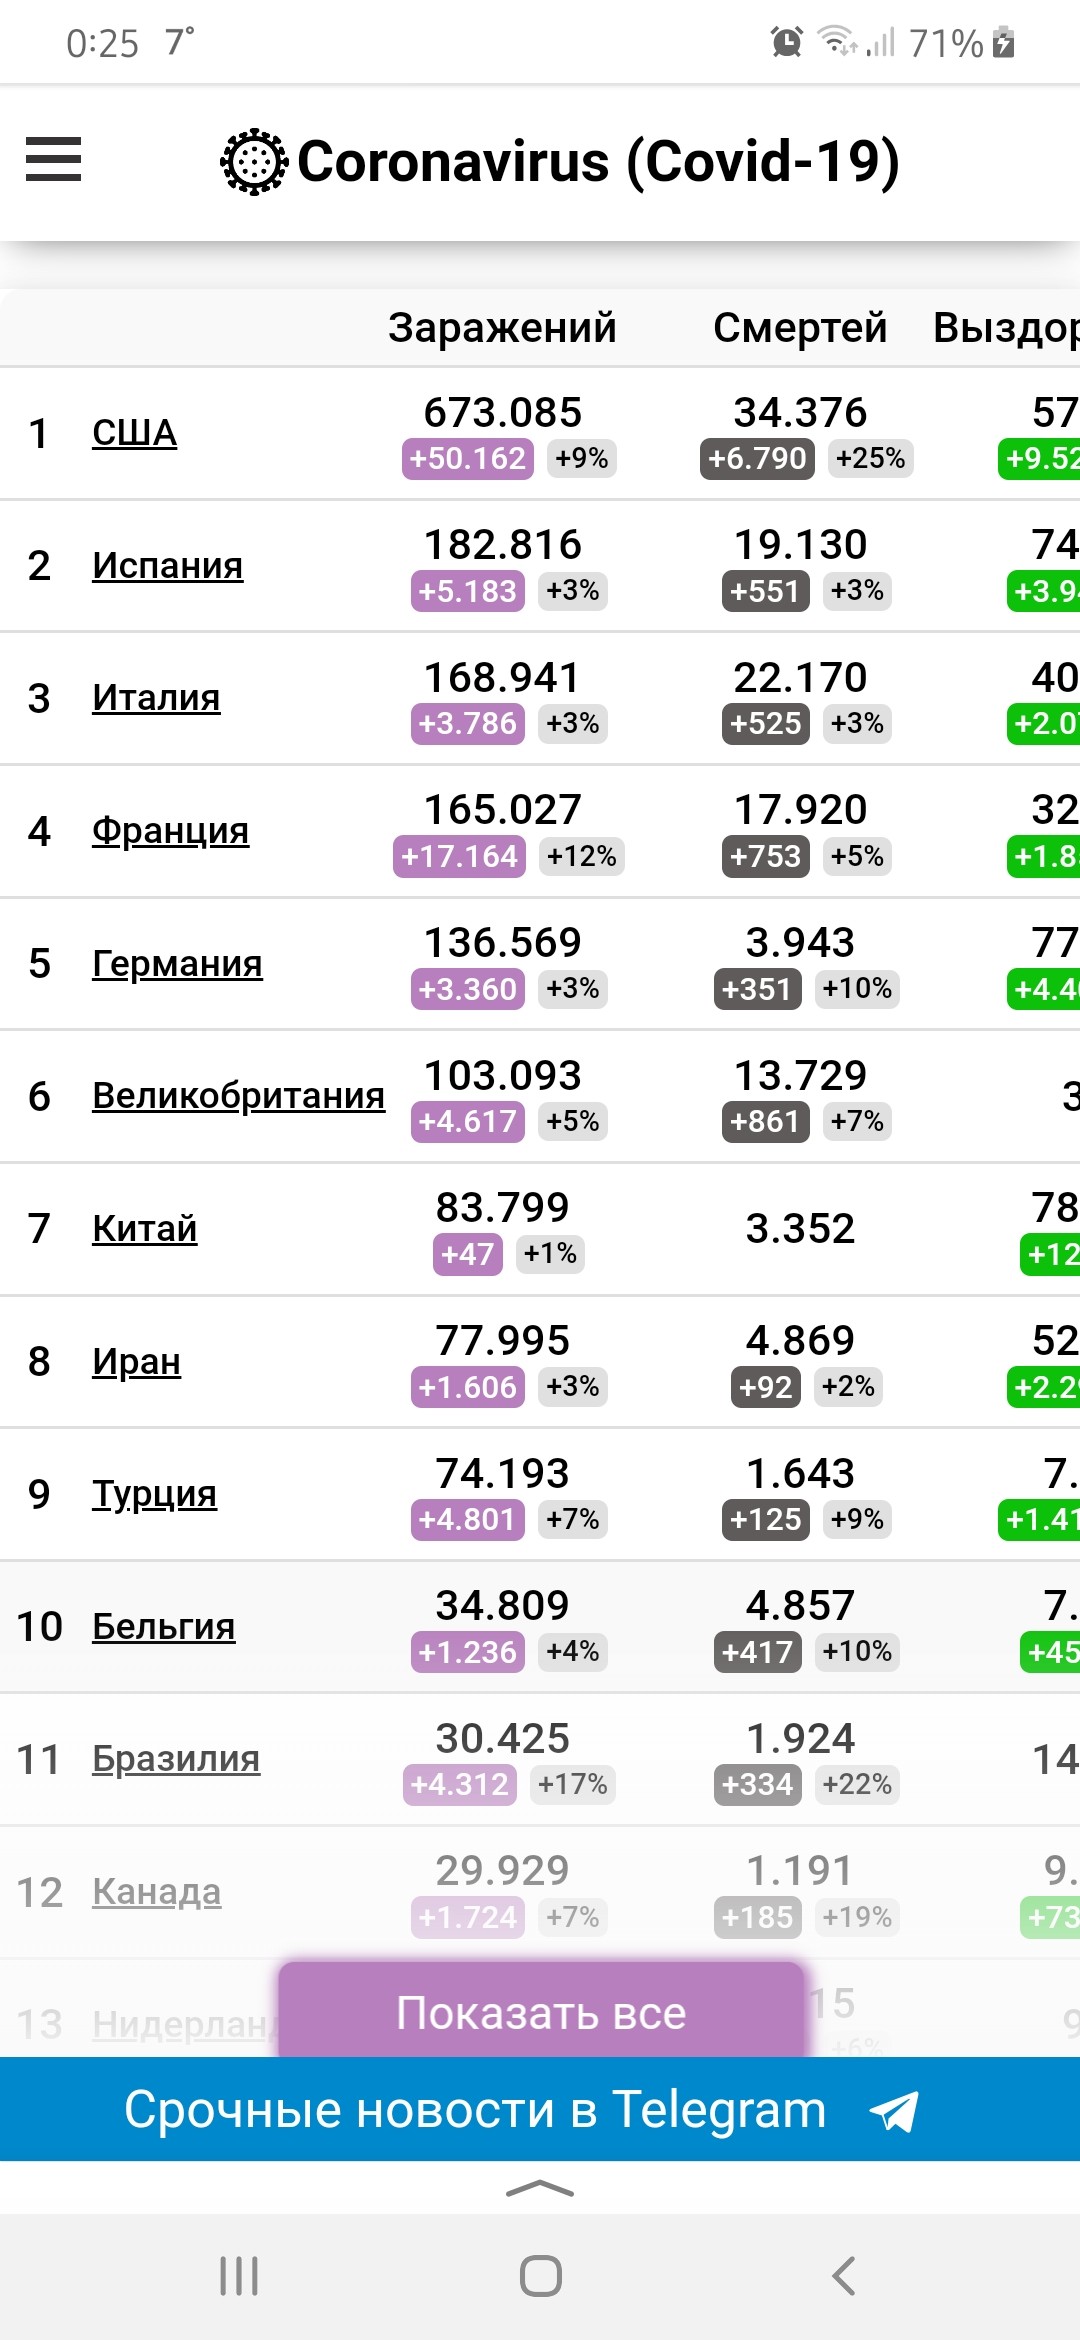Tap France's +753 deaths badge
Screen dimensions: 1080x2340
(x=765, y=857)
